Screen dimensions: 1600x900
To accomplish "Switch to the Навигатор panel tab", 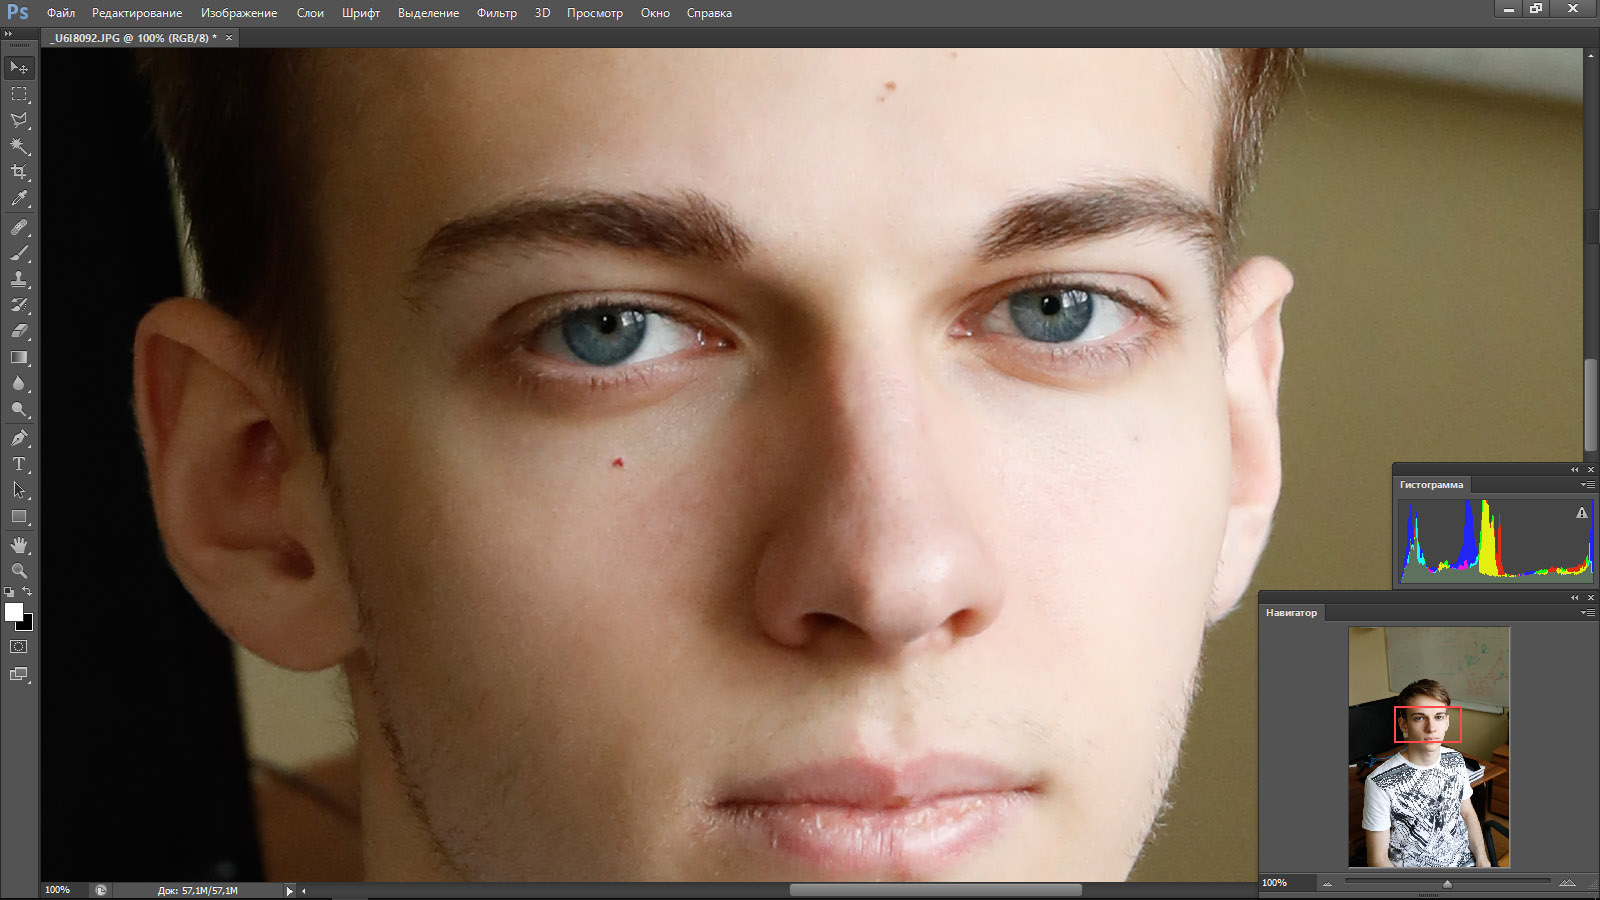I will click(x=1291, y=613).
